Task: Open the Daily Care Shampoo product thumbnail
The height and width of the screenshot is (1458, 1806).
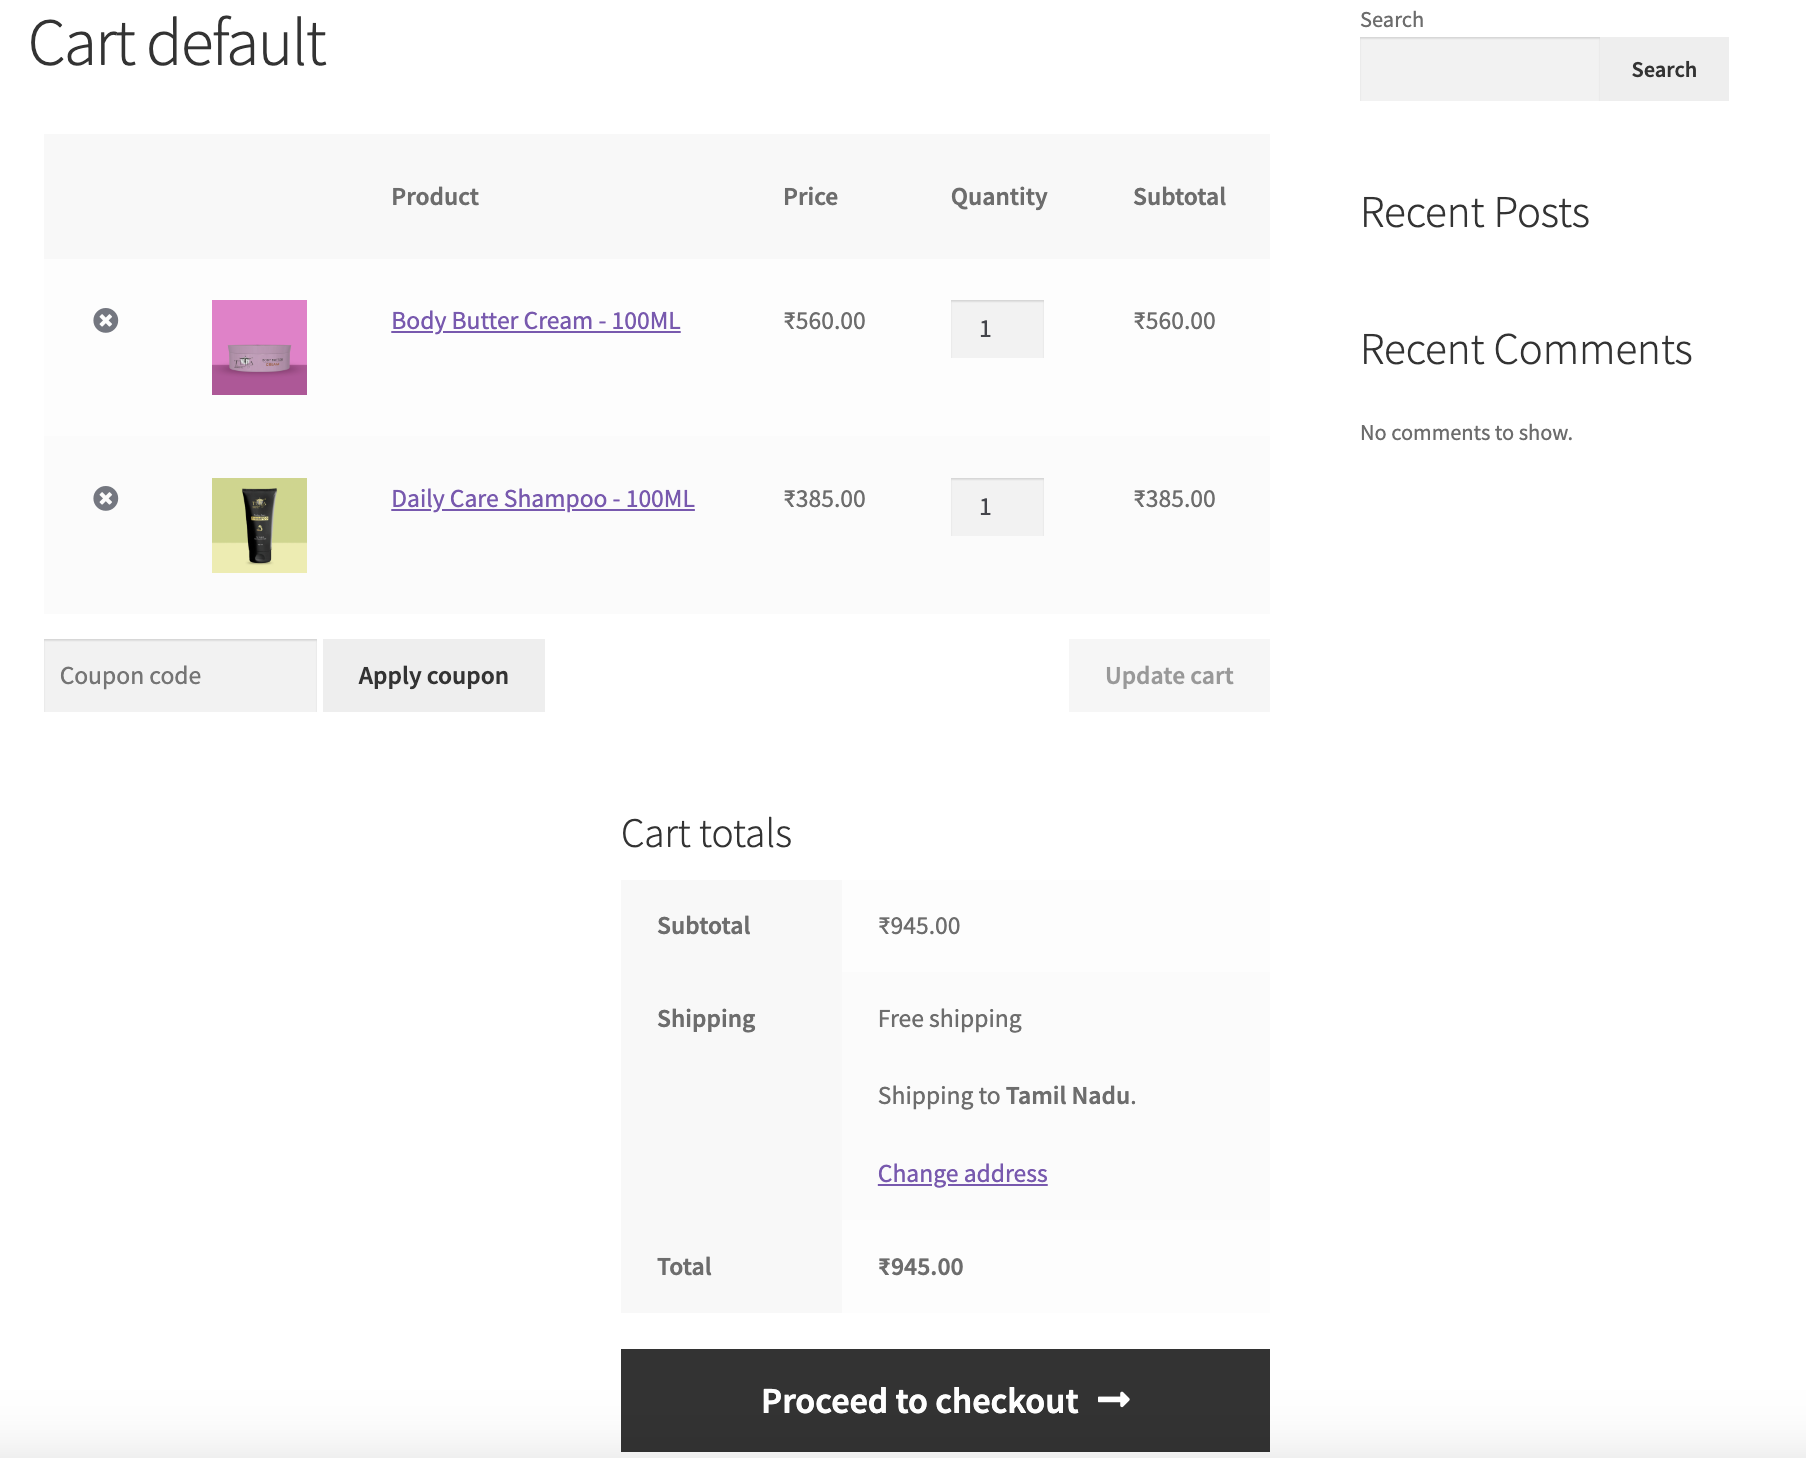Action: (x=259, y=525)
